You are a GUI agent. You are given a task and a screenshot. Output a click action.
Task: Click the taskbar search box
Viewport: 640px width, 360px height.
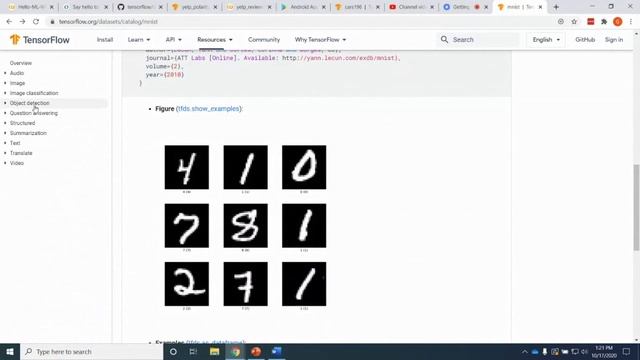[91, 351]
